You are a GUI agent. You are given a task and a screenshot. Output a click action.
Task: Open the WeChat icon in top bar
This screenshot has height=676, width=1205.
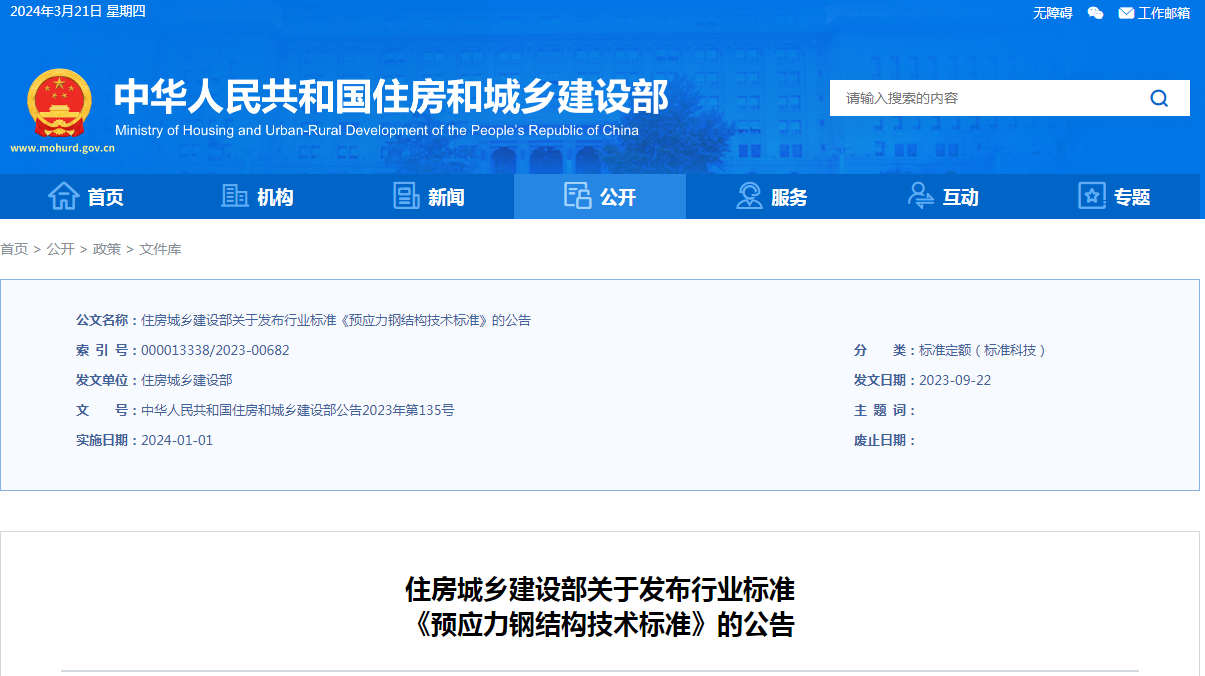[1095, 13]
